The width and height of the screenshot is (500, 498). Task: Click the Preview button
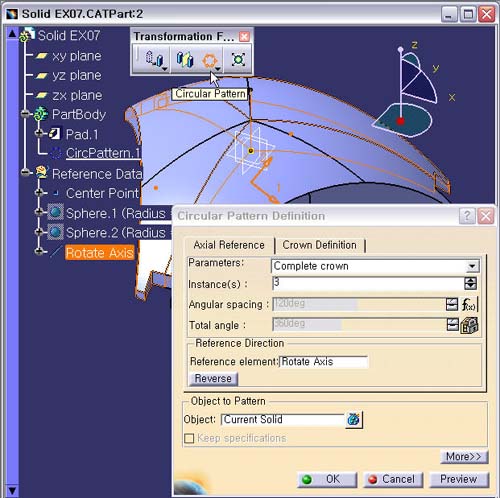(459, 479)
